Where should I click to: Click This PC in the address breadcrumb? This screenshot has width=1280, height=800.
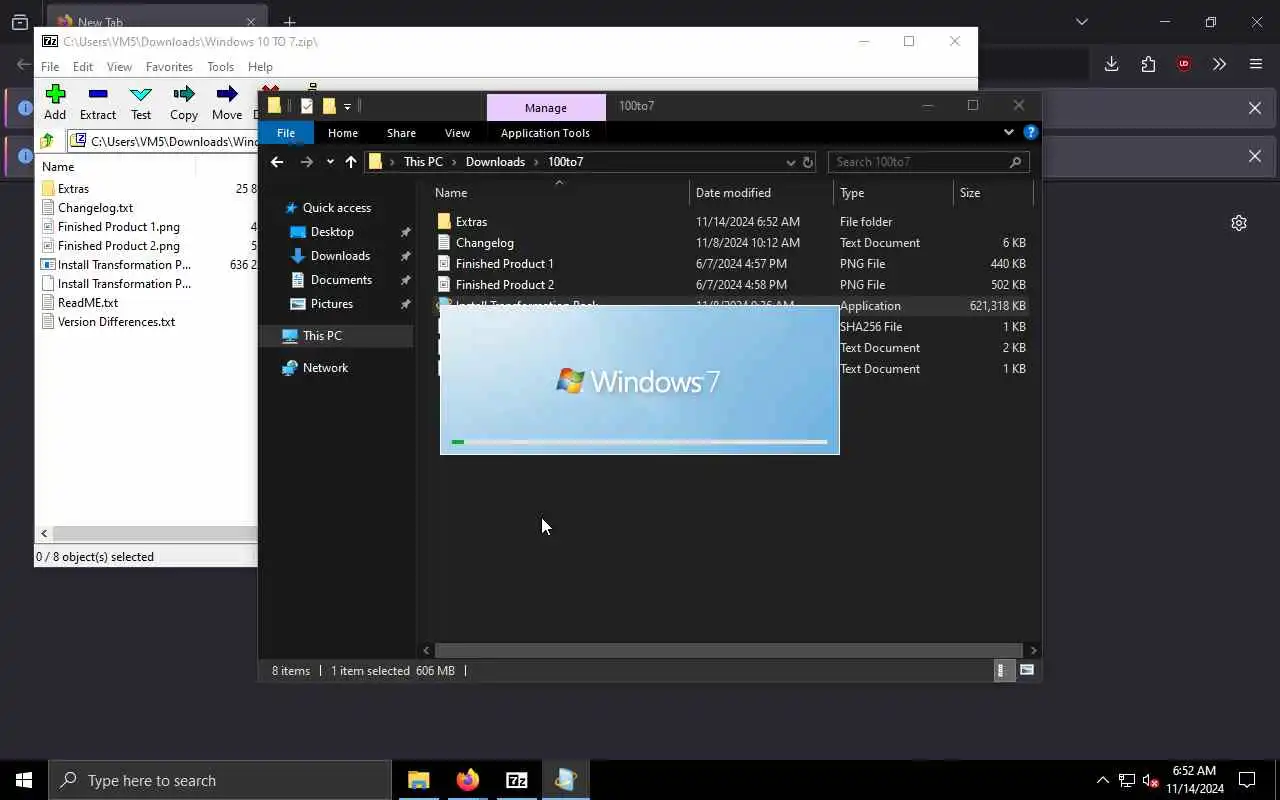(423, 162)
